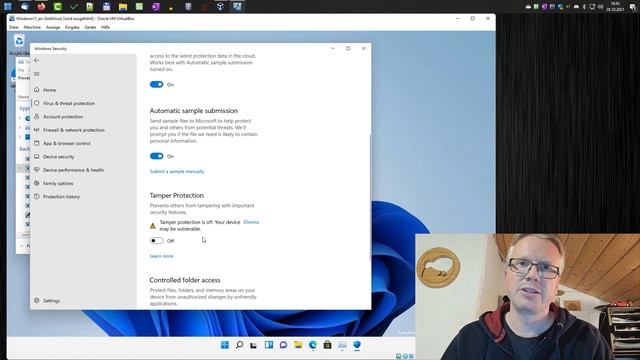This screenshot has height=360, width=640.
Task: Open the host clock and date
Action: 616,7
